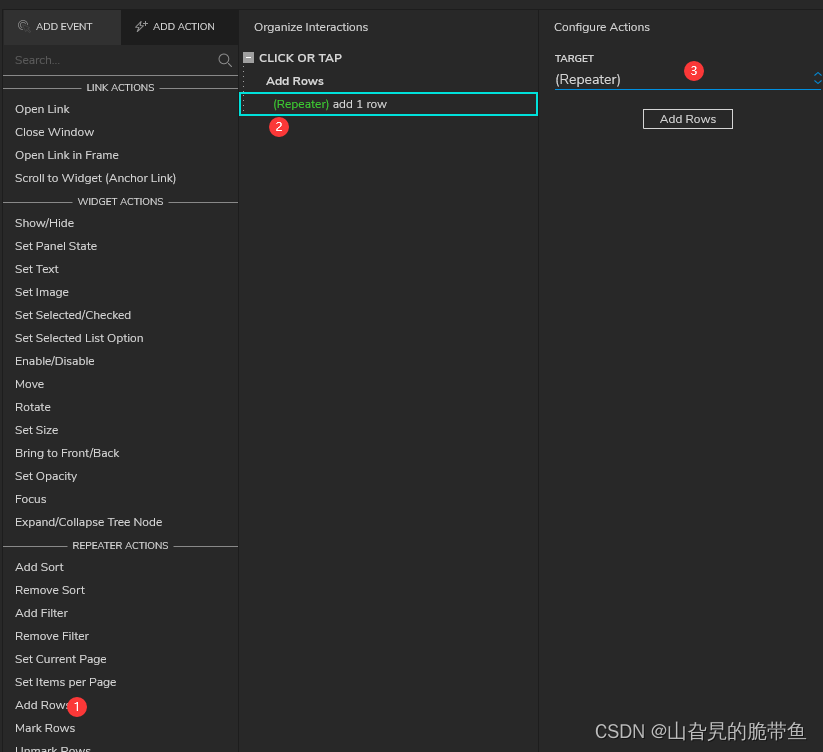Choose Open Link in Frame action
This screenshot has height=752, width=823.
(67, 155)
